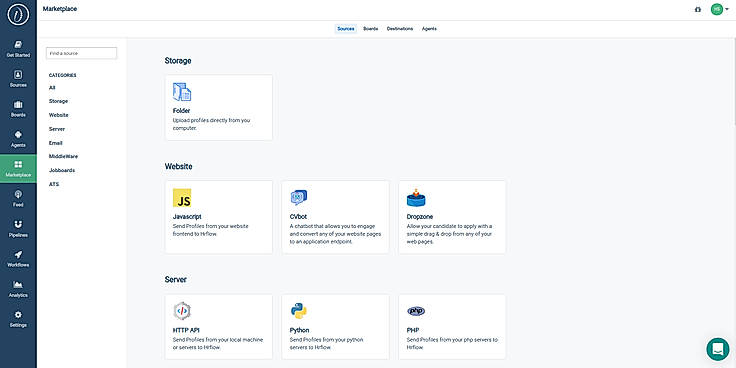Image resolution: width=736 pixels, height=368 pixels.
Task: Filter by Website category
Action: tap(58, 115)
